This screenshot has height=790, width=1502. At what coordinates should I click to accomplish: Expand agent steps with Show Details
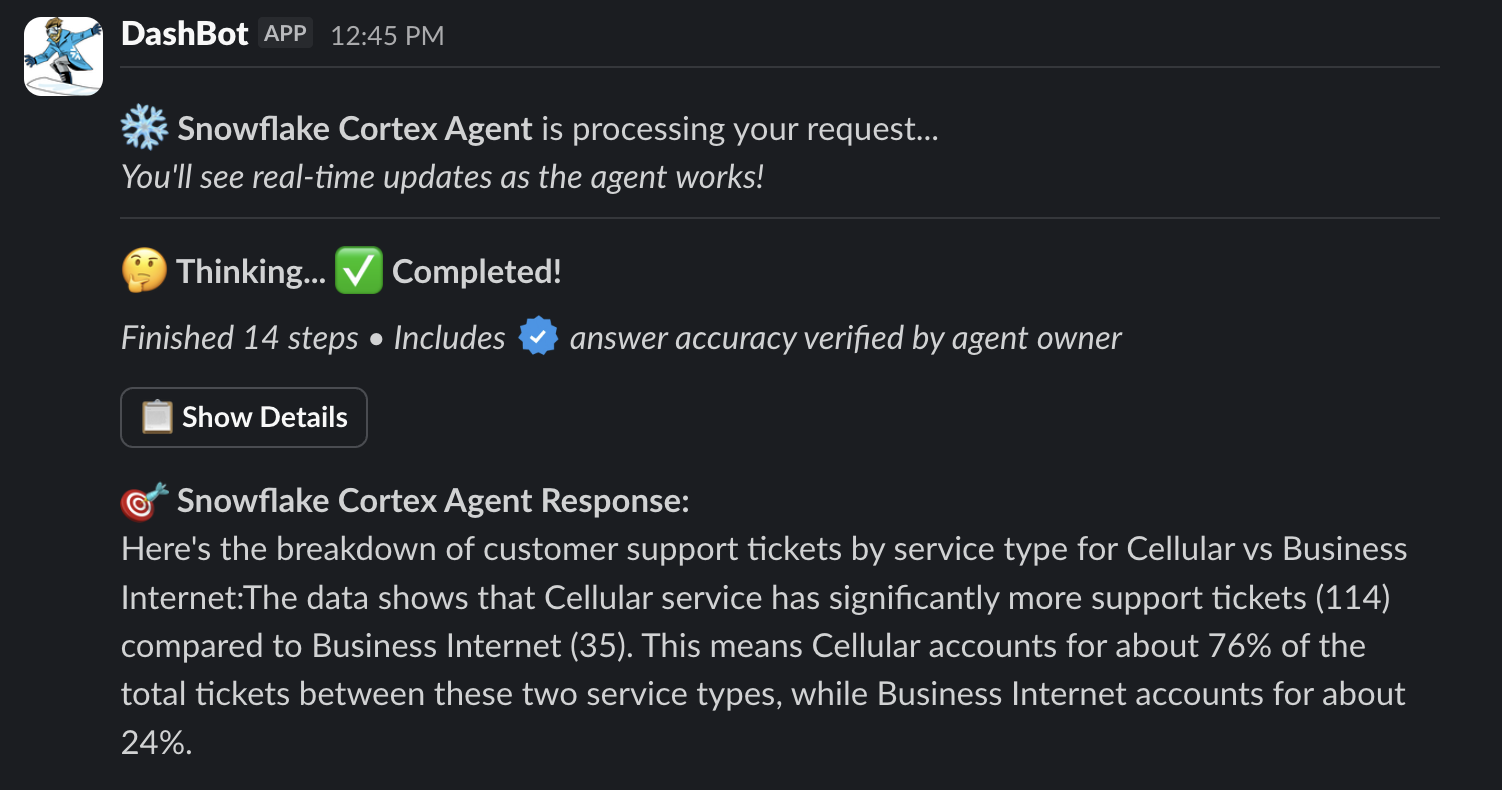[244, 417]
